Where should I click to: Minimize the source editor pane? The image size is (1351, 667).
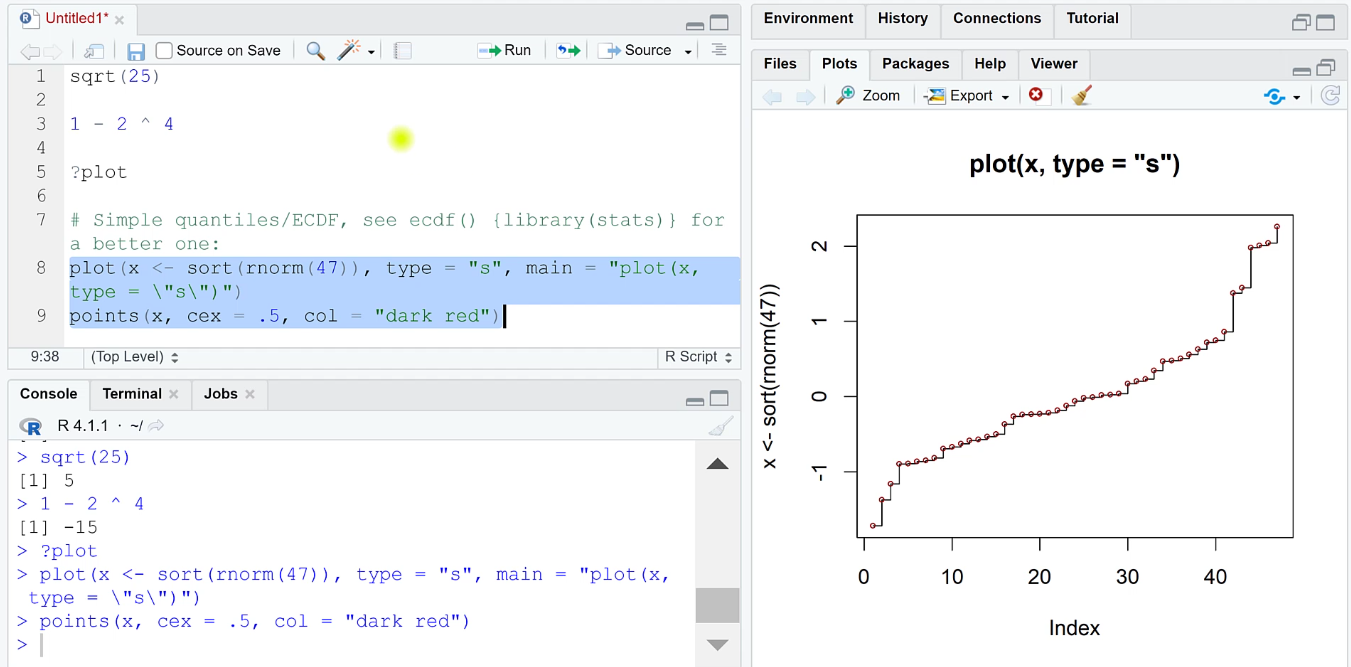[x=695, y=25]
